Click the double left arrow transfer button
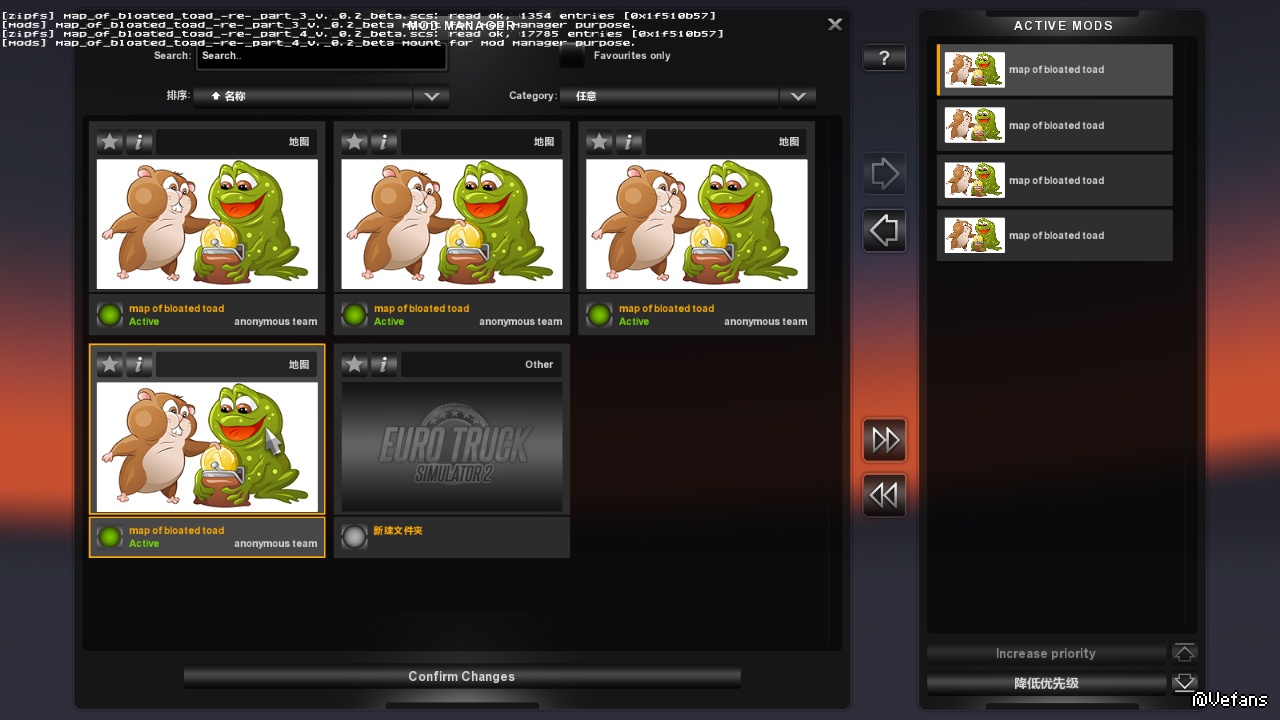 click(x=885, y=496)
